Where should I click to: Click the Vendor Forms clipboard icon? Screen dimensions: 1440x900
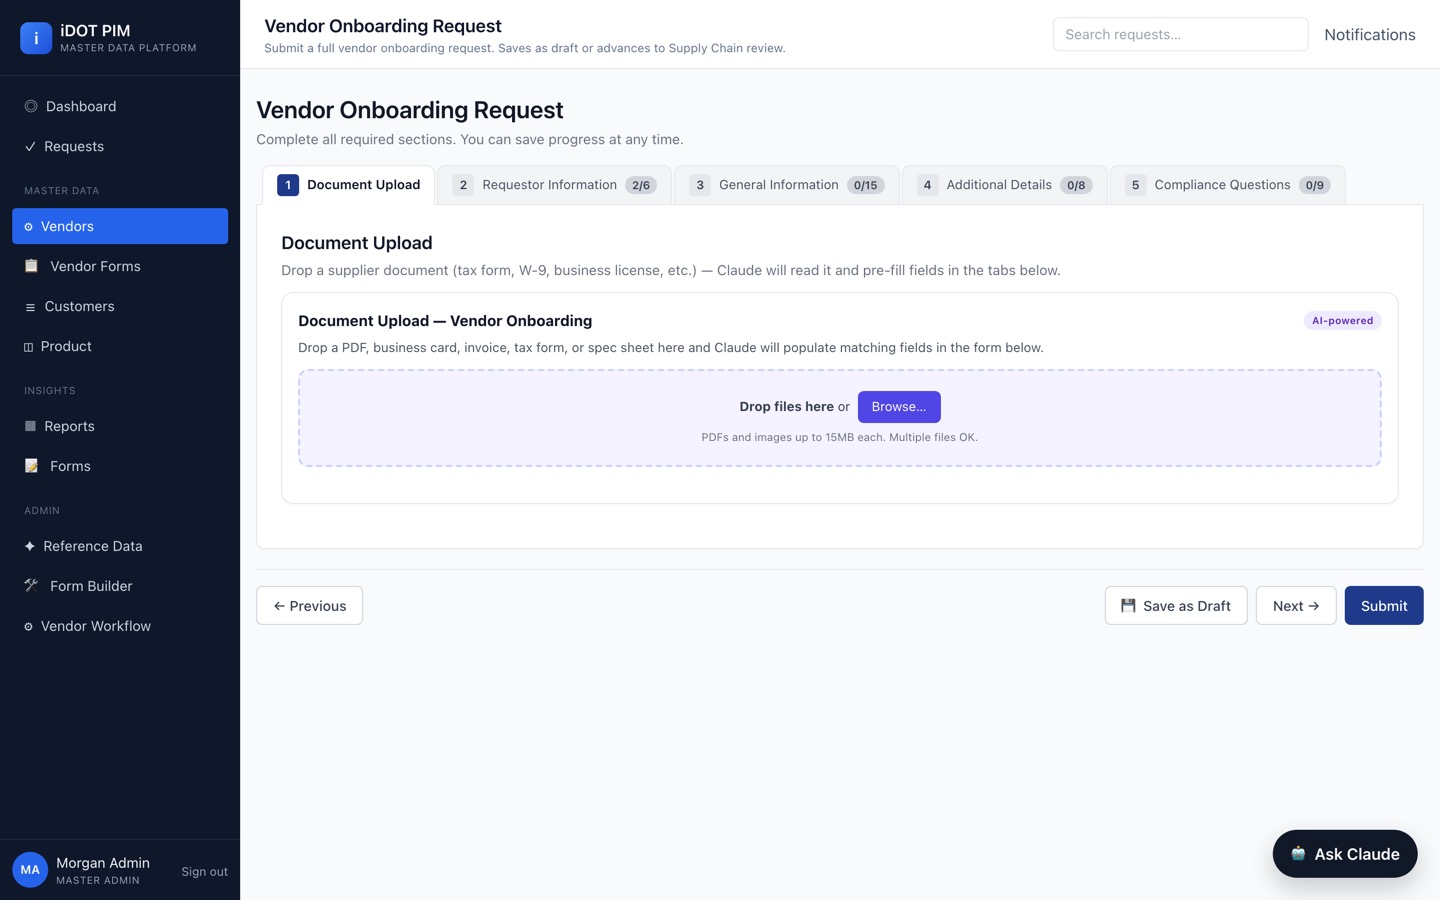tap(31, 266)
